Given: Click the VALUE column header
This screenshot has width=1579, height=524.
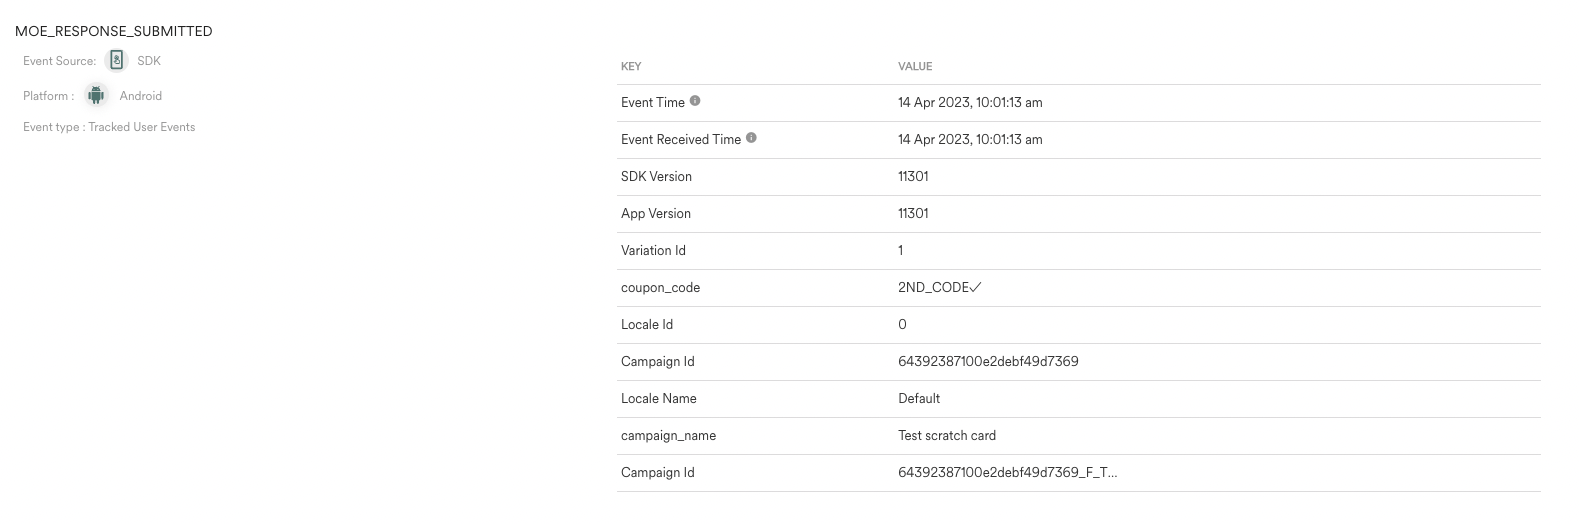Looking at the screenshot, I should click(915, 66).
